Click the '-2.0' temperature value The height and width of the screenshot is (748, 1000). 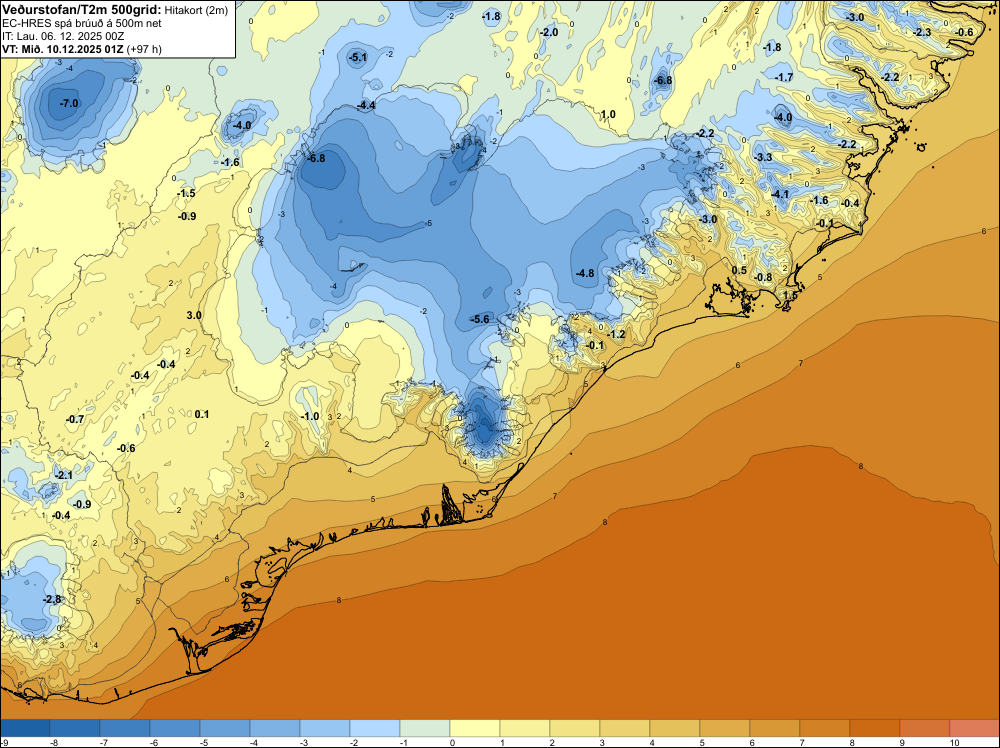click(548, 32)
